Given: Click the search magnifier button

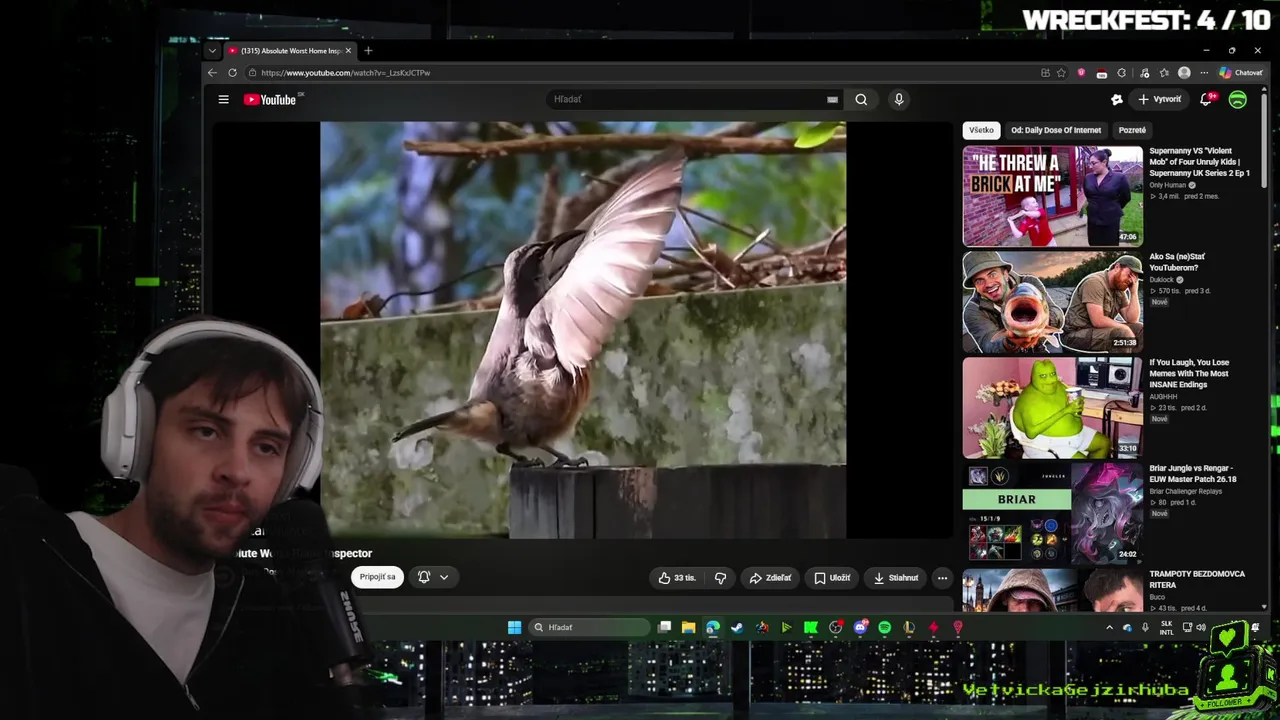Looking at the screenshot, I should coord(861,99).
